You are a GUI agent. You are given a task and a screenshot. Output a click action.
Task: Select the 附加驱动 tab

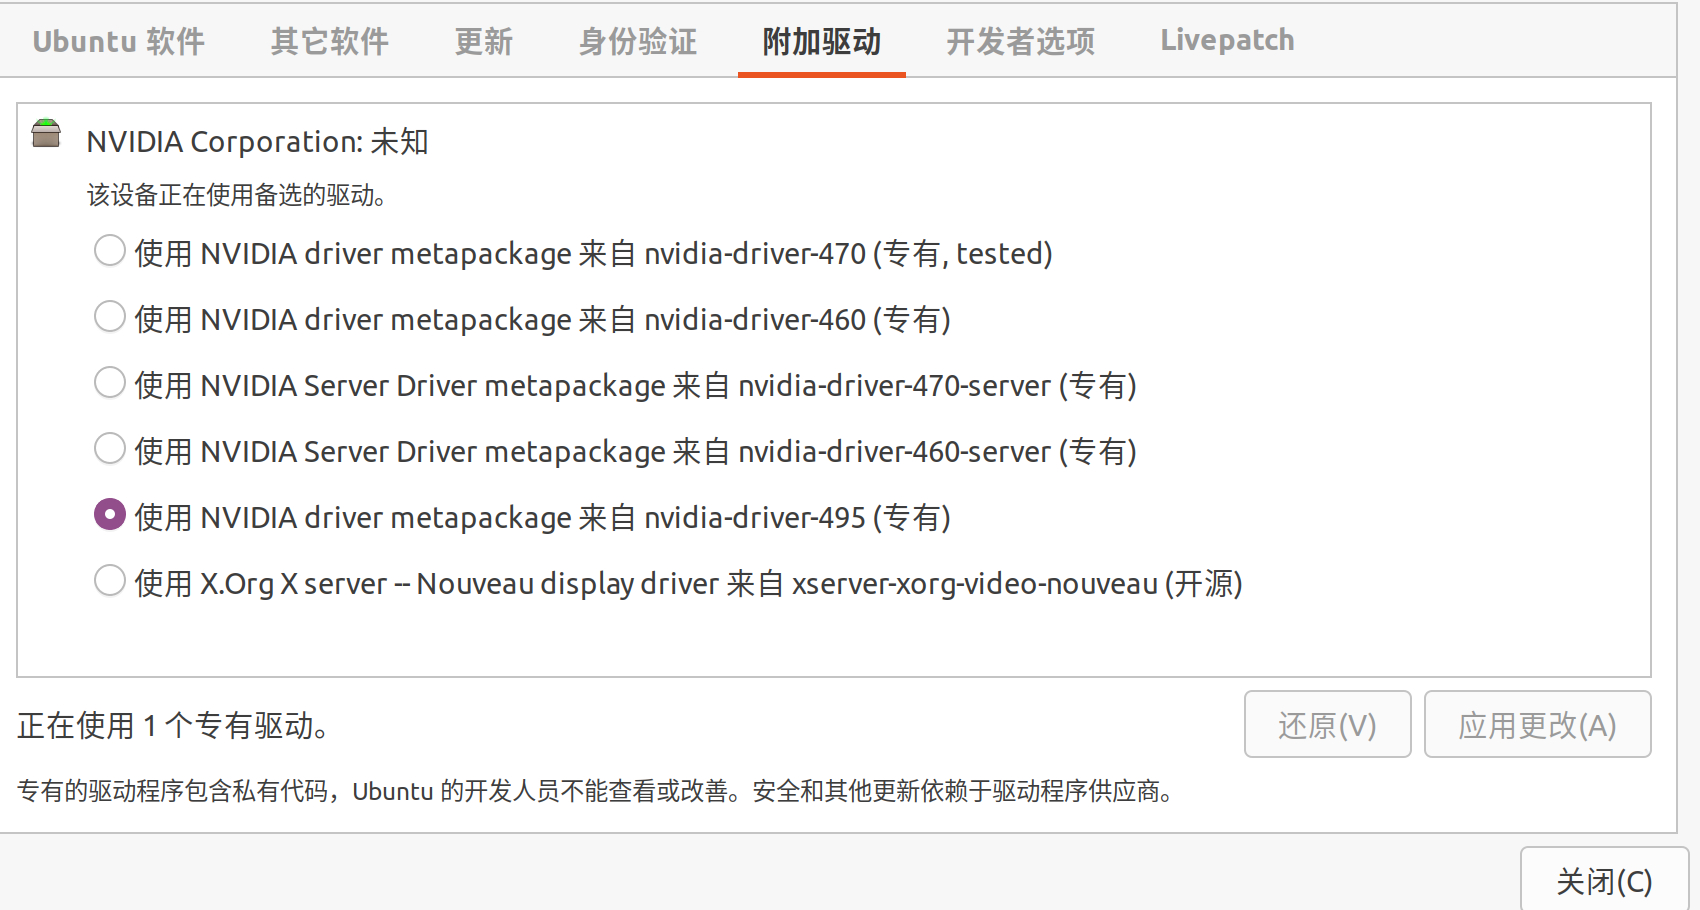tap(822, 41)
